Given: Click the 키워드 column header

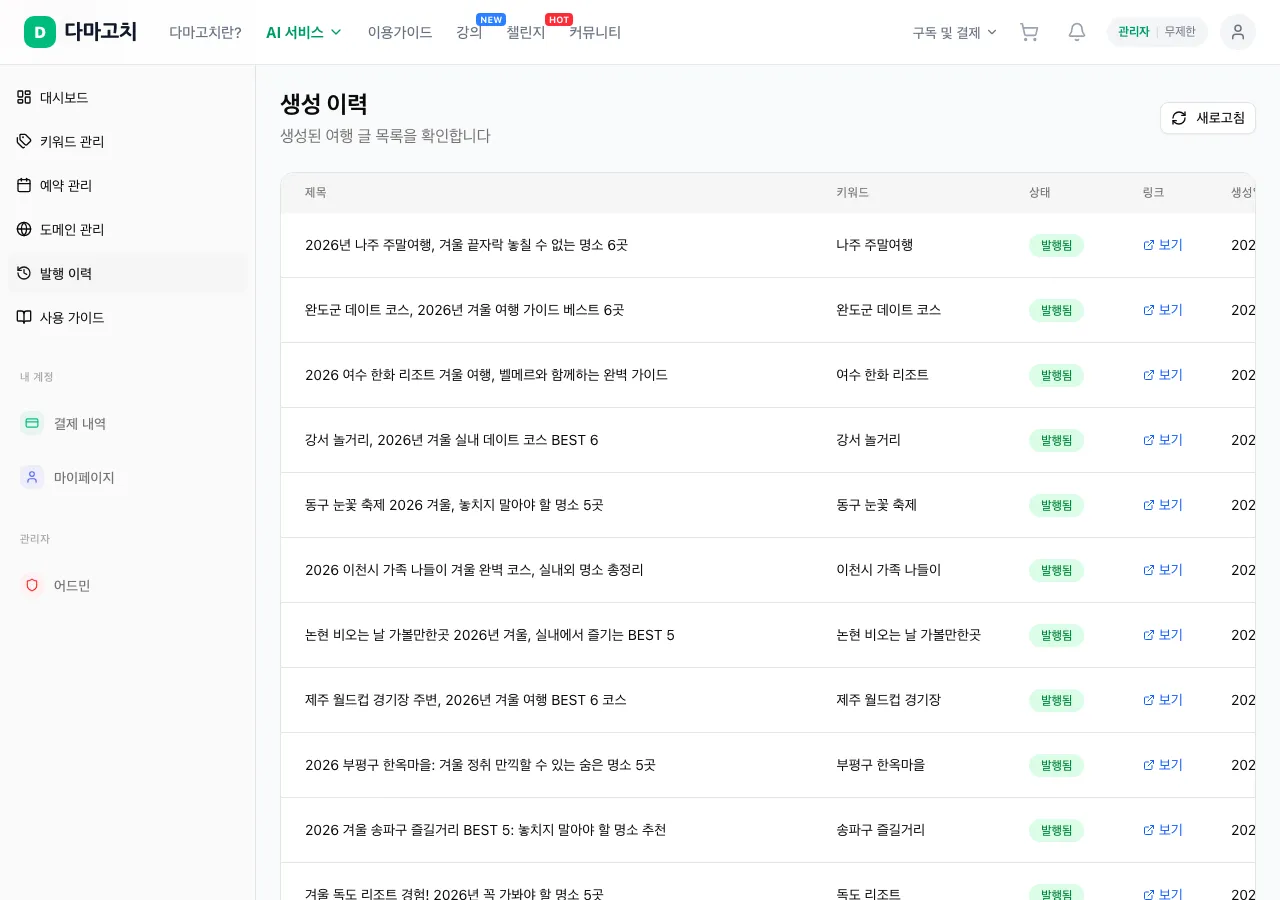Looking at the screenshot, I should [852, 192].
